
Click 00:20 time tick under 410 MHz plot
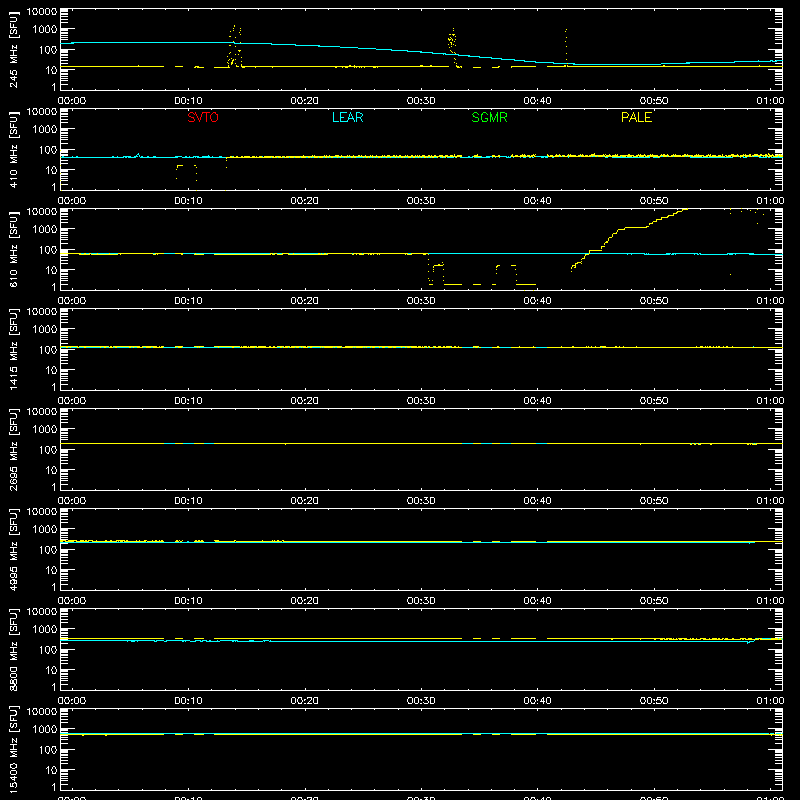305,201
